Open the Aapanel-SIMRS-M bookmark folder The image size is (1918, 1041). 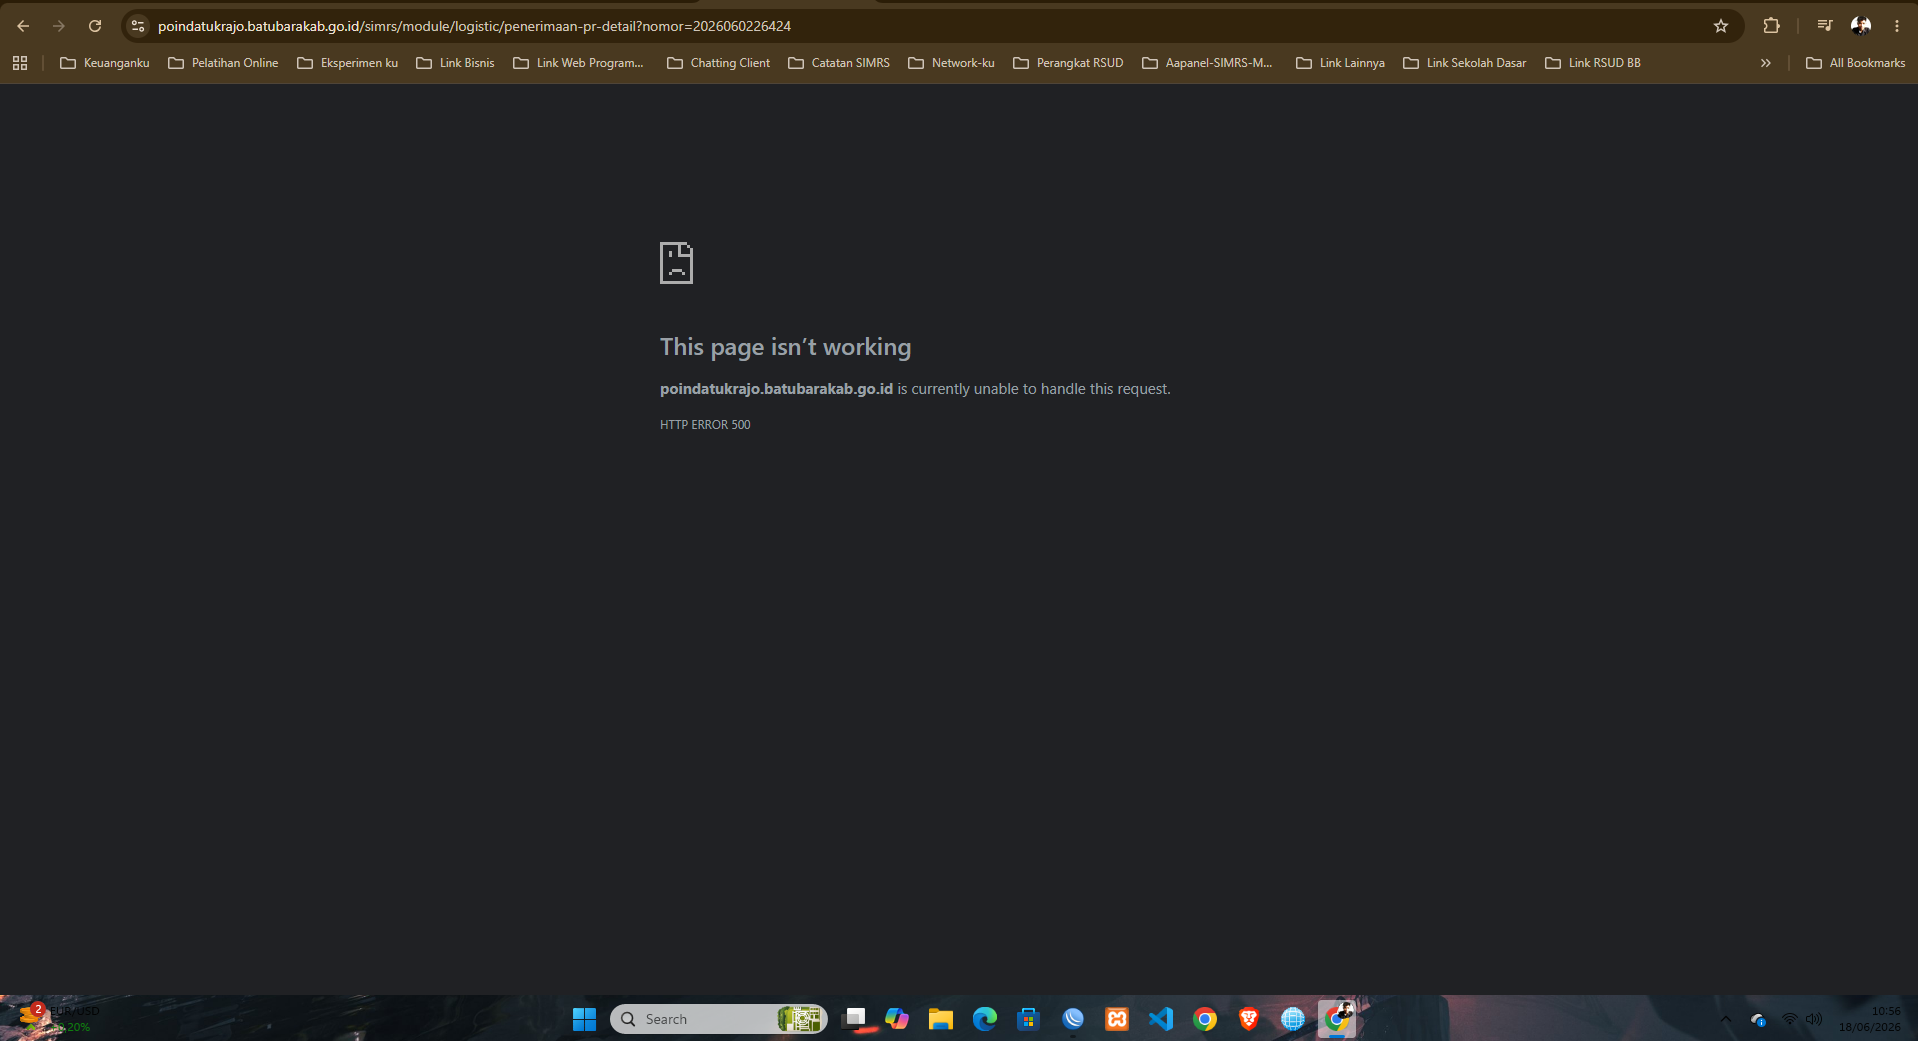click(x=1207, y=63)
